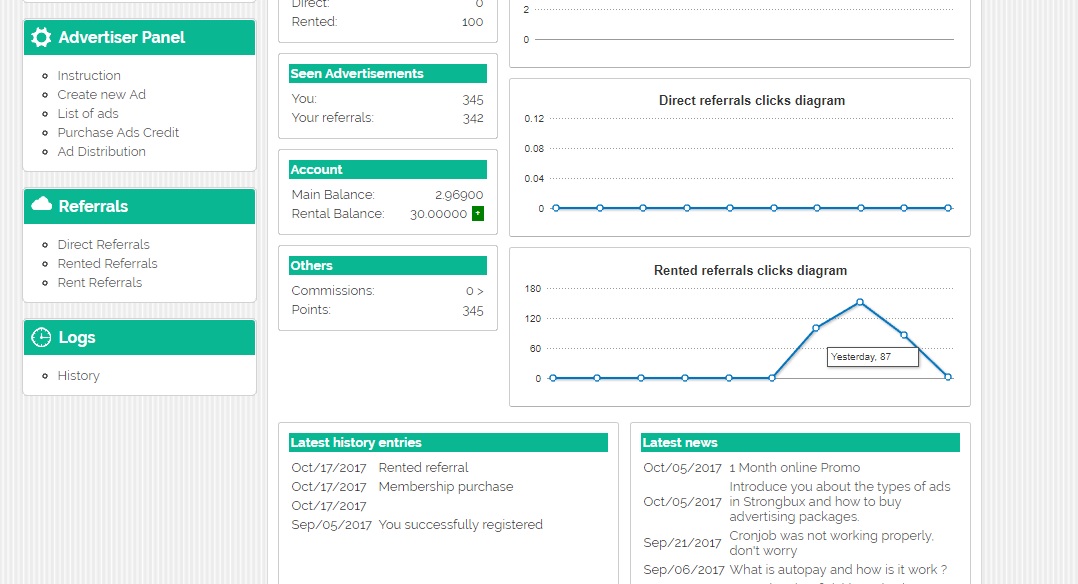Open Direct Referrals in the sidebar
Viewport: 1078px width, 584px height.
coord(103,244)
